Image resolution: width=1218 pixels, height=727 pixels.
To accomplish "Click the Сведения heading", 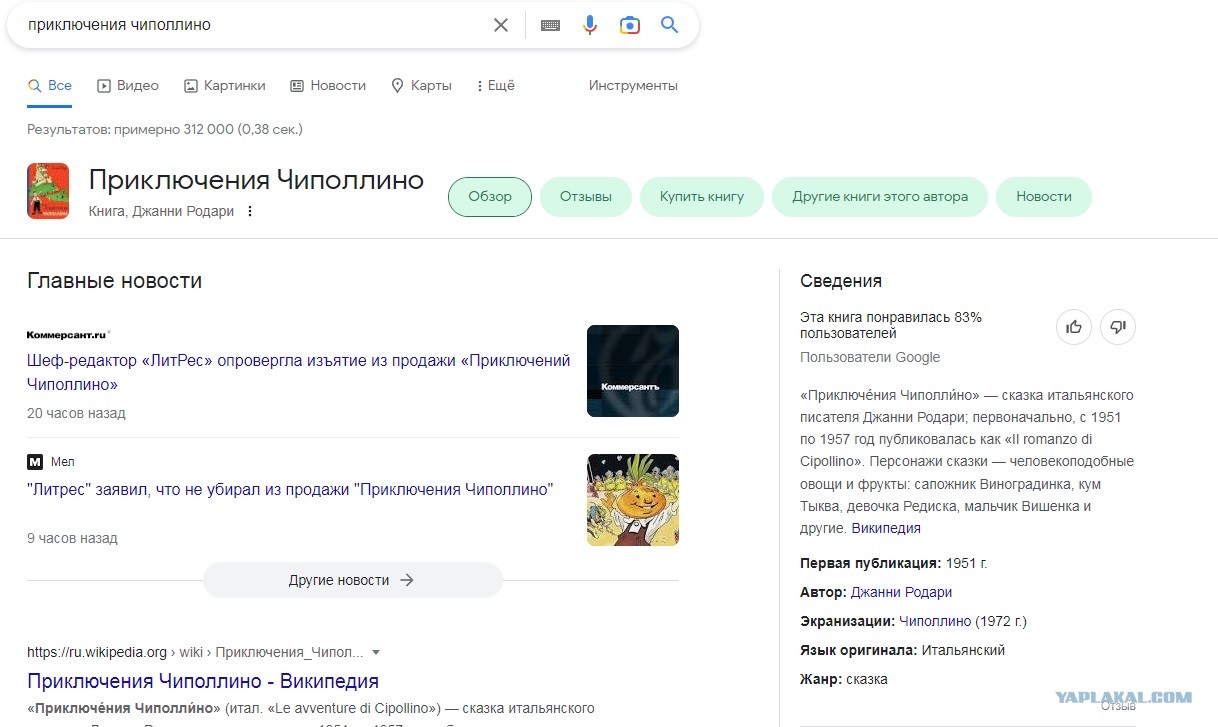I will coord(841,281).
